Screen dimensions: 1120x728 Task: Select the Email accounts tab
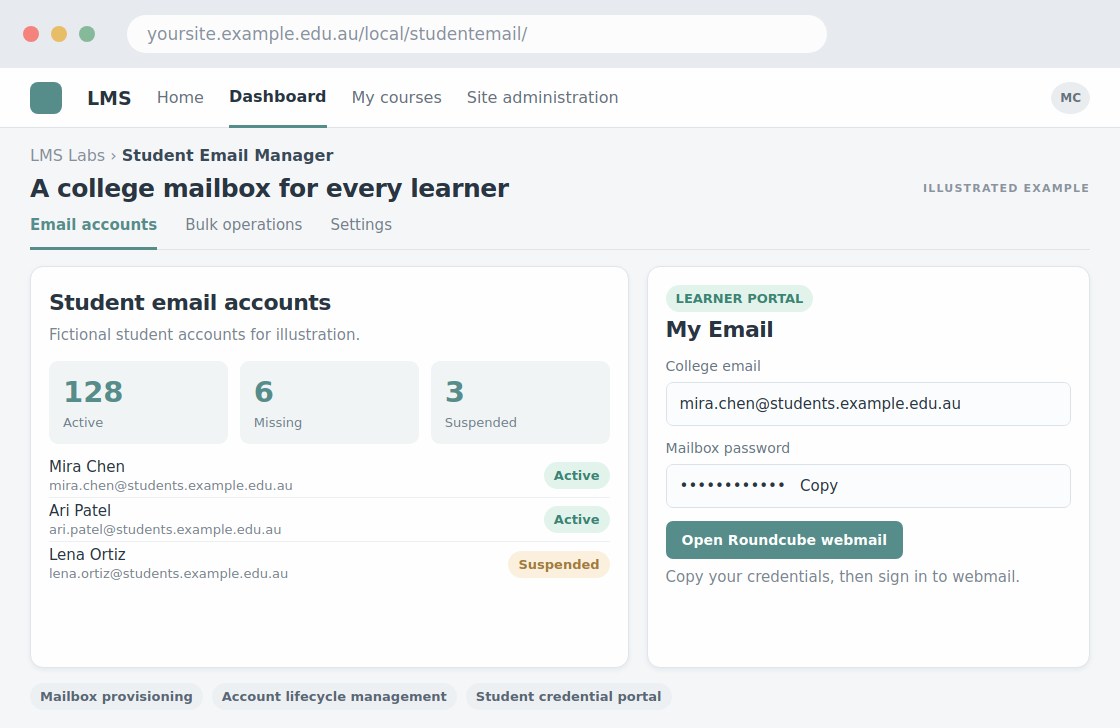click(x=94, y=224)
